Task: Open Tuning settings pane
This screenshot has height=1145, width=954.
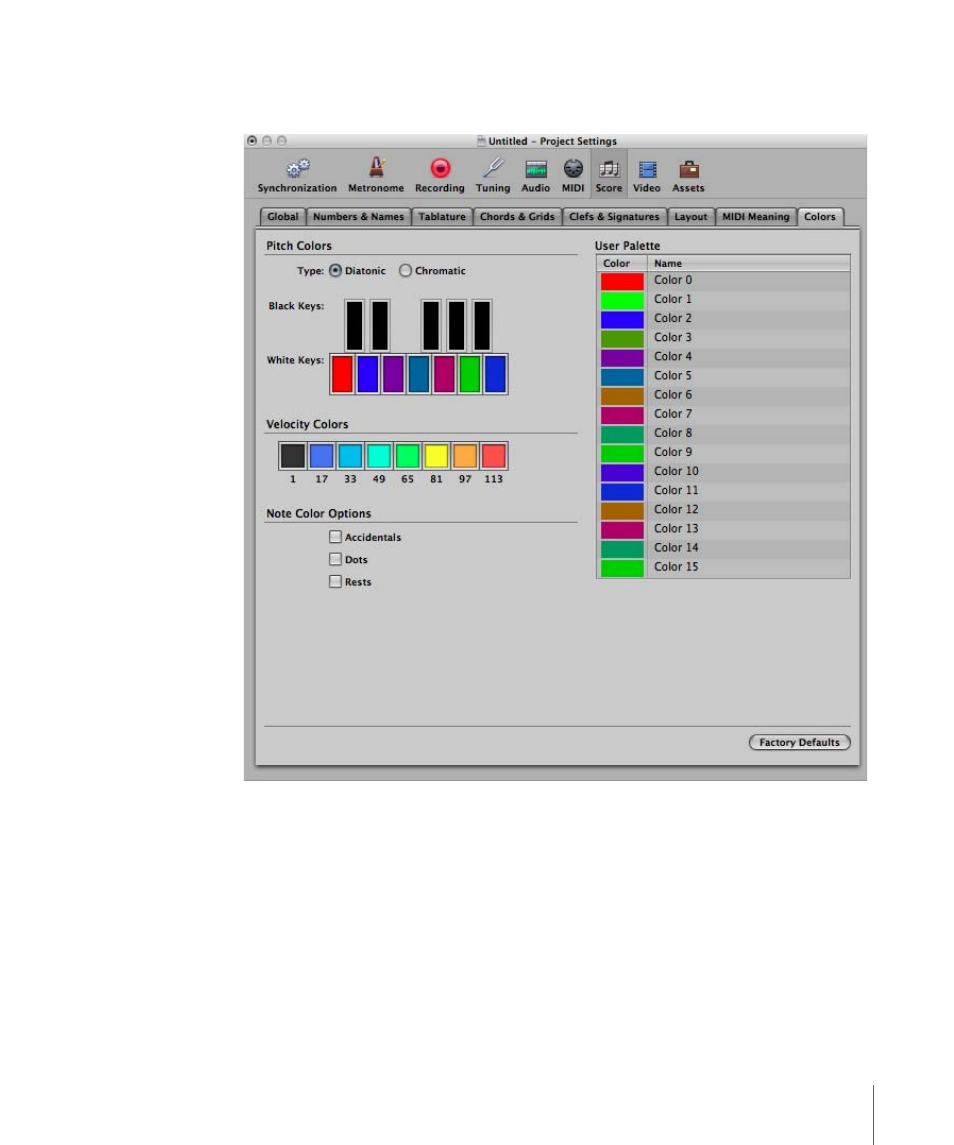Action: click(x=493, y=176)
